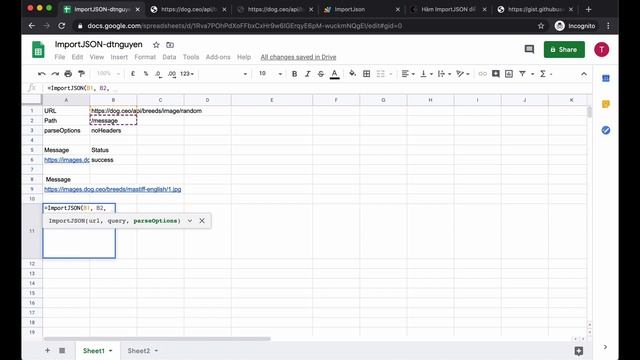
Task: Open the File menu
Action: 60,57
